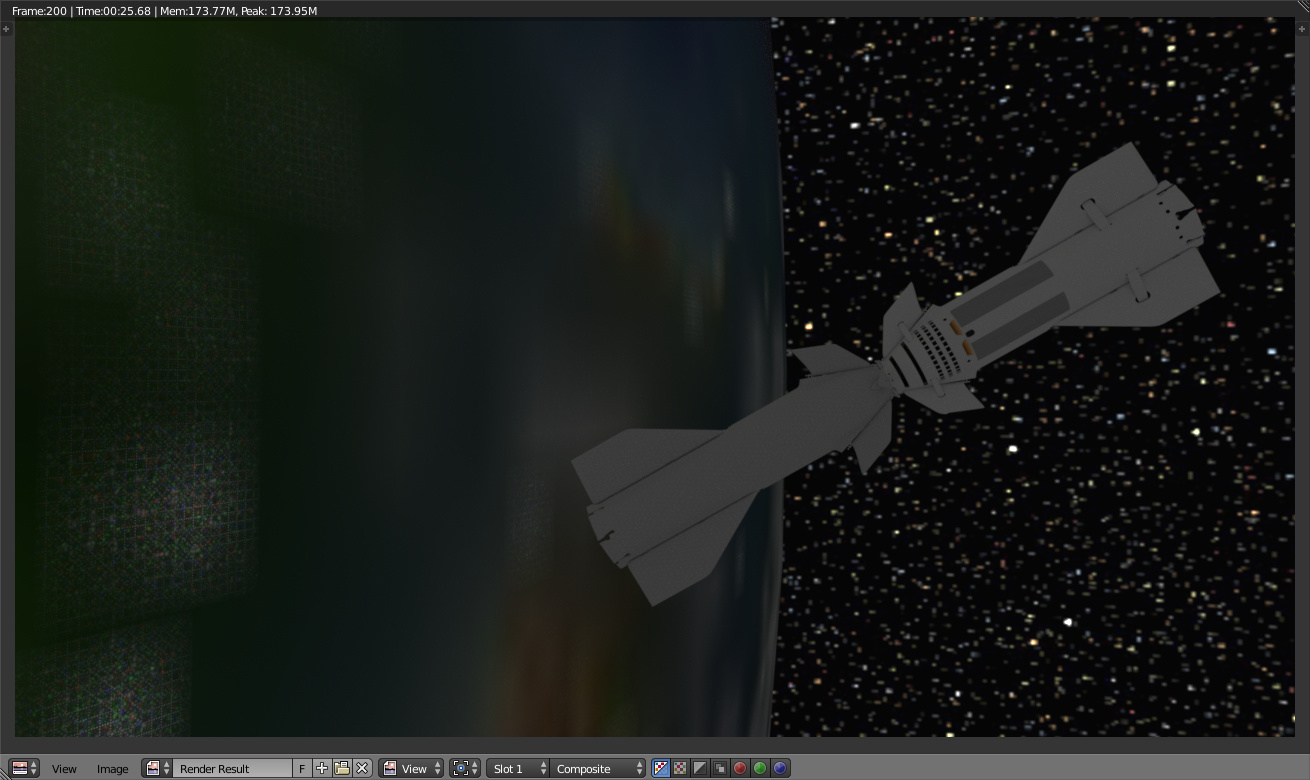
Task: Show only the alpha channel
Action: [700, 768]
